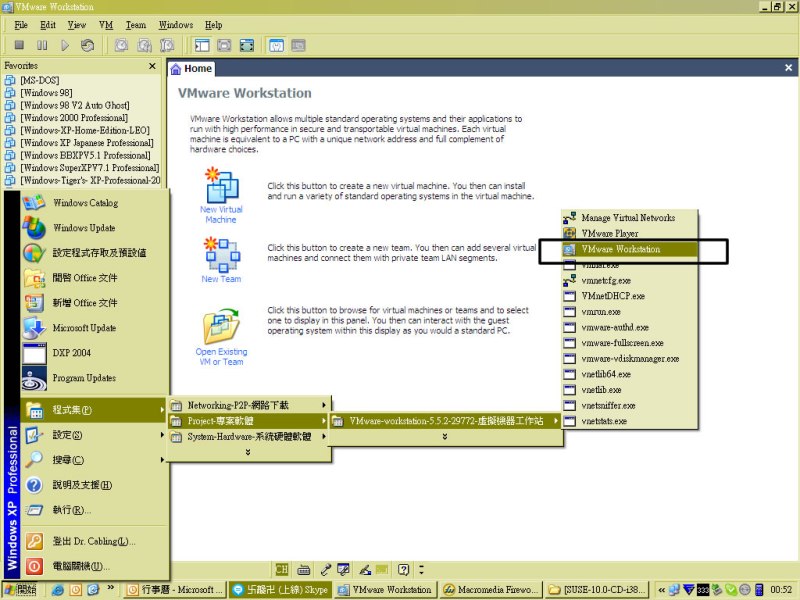
Task: Click 執行(R)... Run in Start menu
Action: coord(94,510)
